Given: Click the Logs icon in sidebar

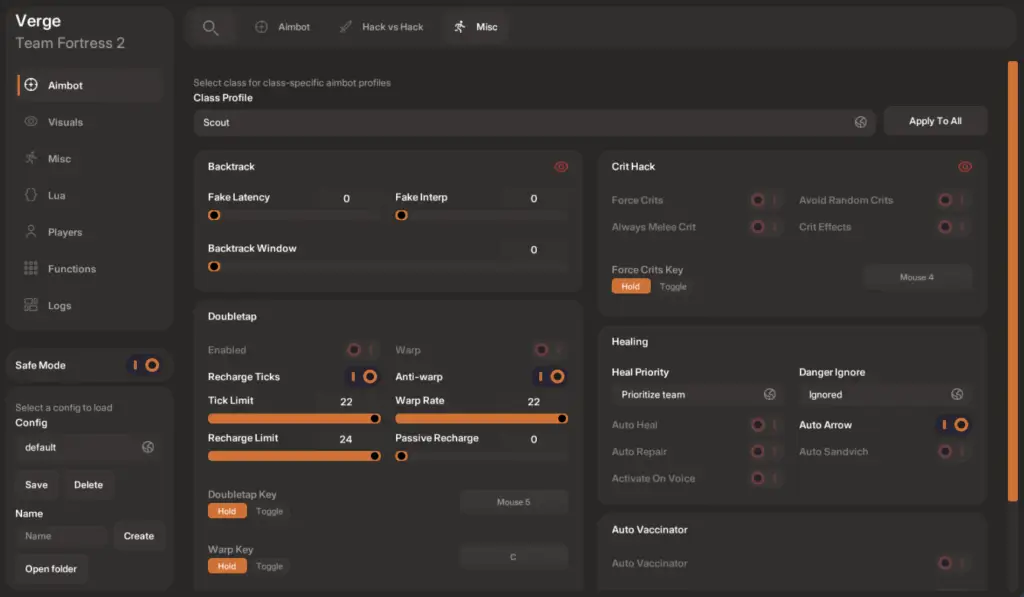Looking at the screenshot, I should click(x=31, y=304).
